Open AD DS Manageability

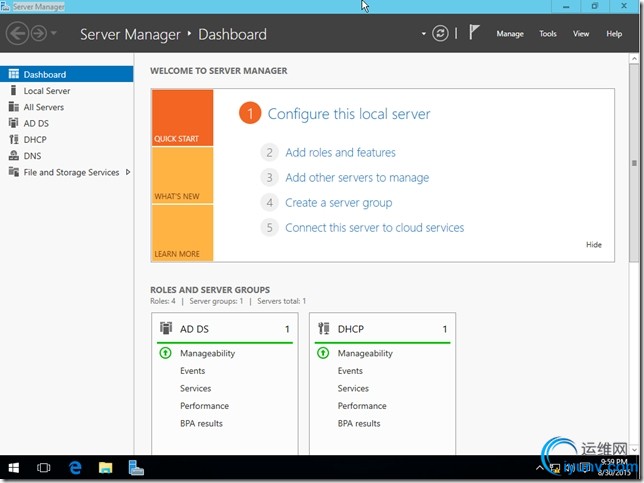207,353
